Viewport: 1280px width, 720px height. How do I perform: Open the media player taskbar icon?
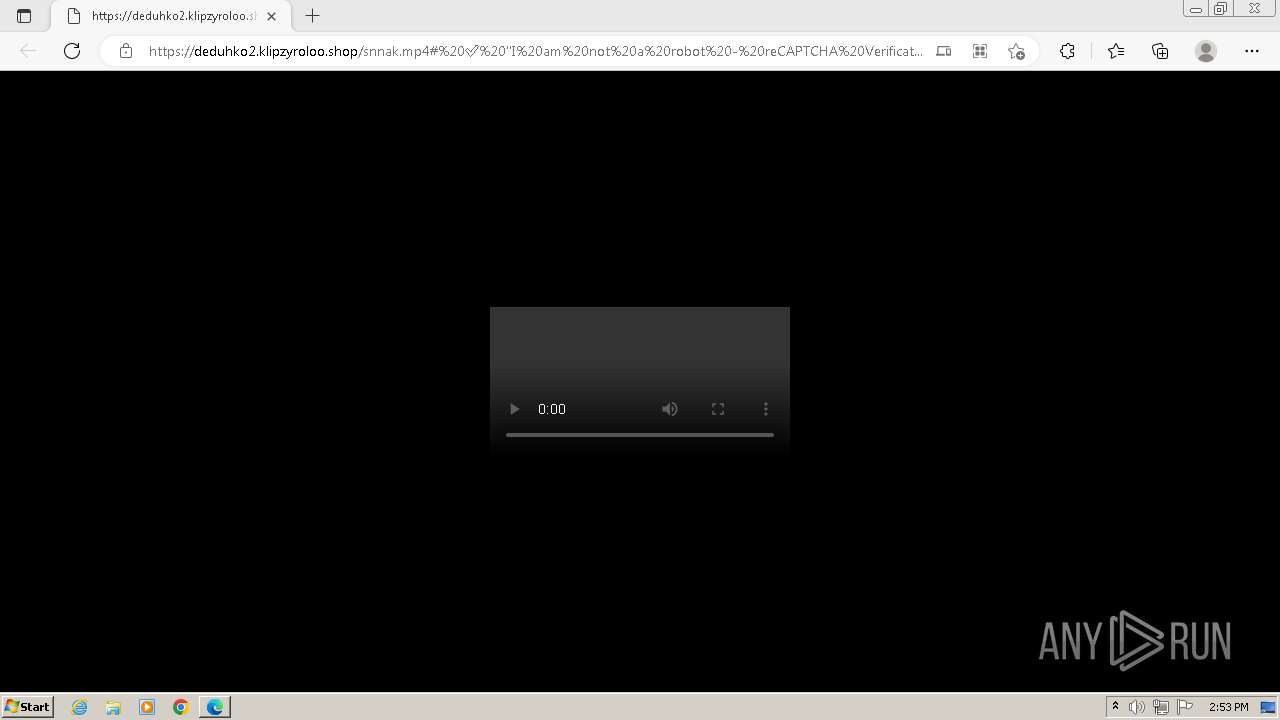pyautogui.click(x=147, y=707)
